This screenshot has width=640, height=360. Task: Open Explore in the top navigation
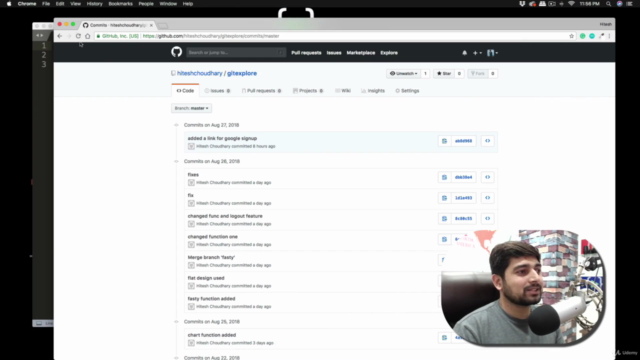tap(389, 53)
